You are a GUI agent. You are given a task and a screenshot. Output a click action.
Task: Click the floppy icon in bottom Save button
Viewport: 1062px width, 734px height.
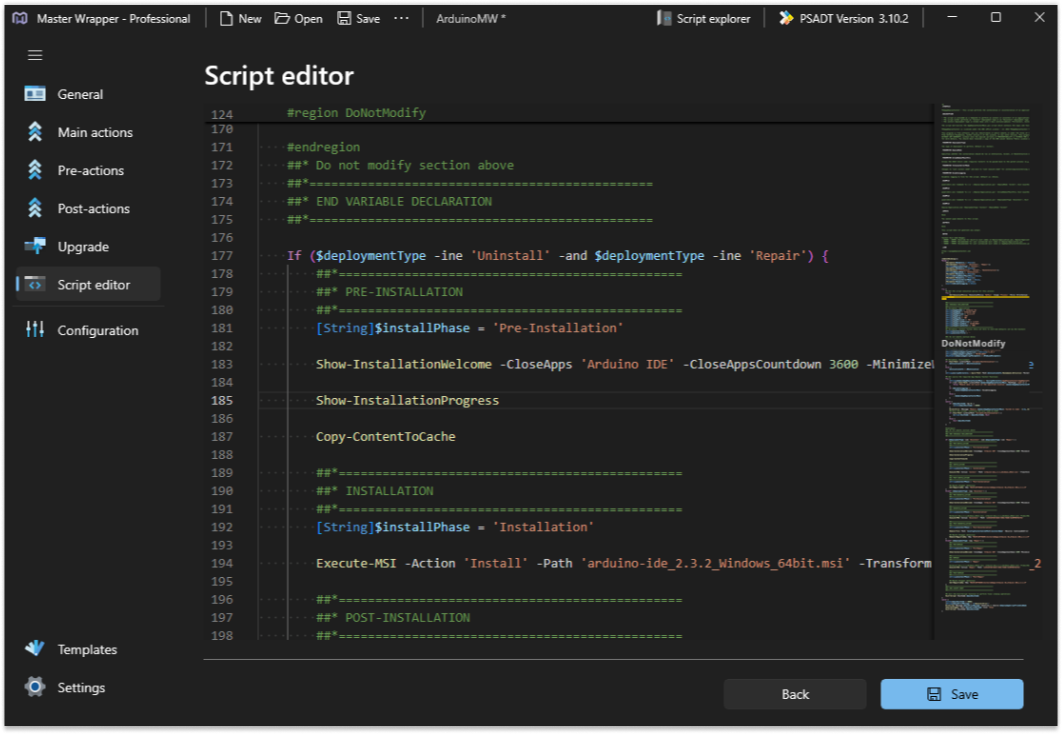click(934, 694)
